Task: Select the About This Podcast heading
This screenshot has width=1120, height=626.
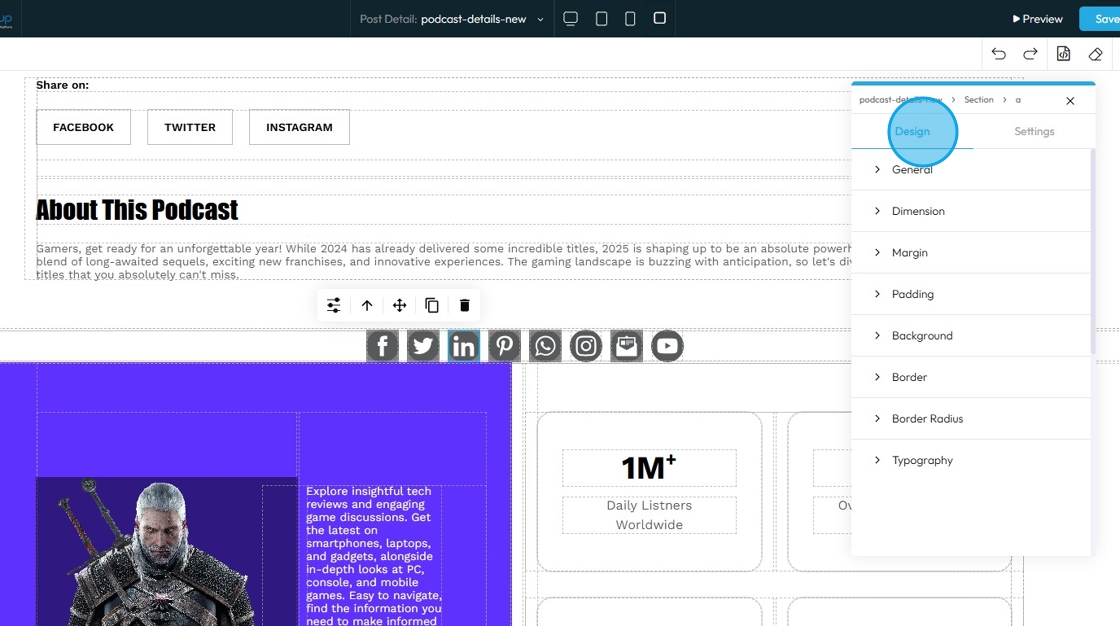Action: (x=137, y=210)
